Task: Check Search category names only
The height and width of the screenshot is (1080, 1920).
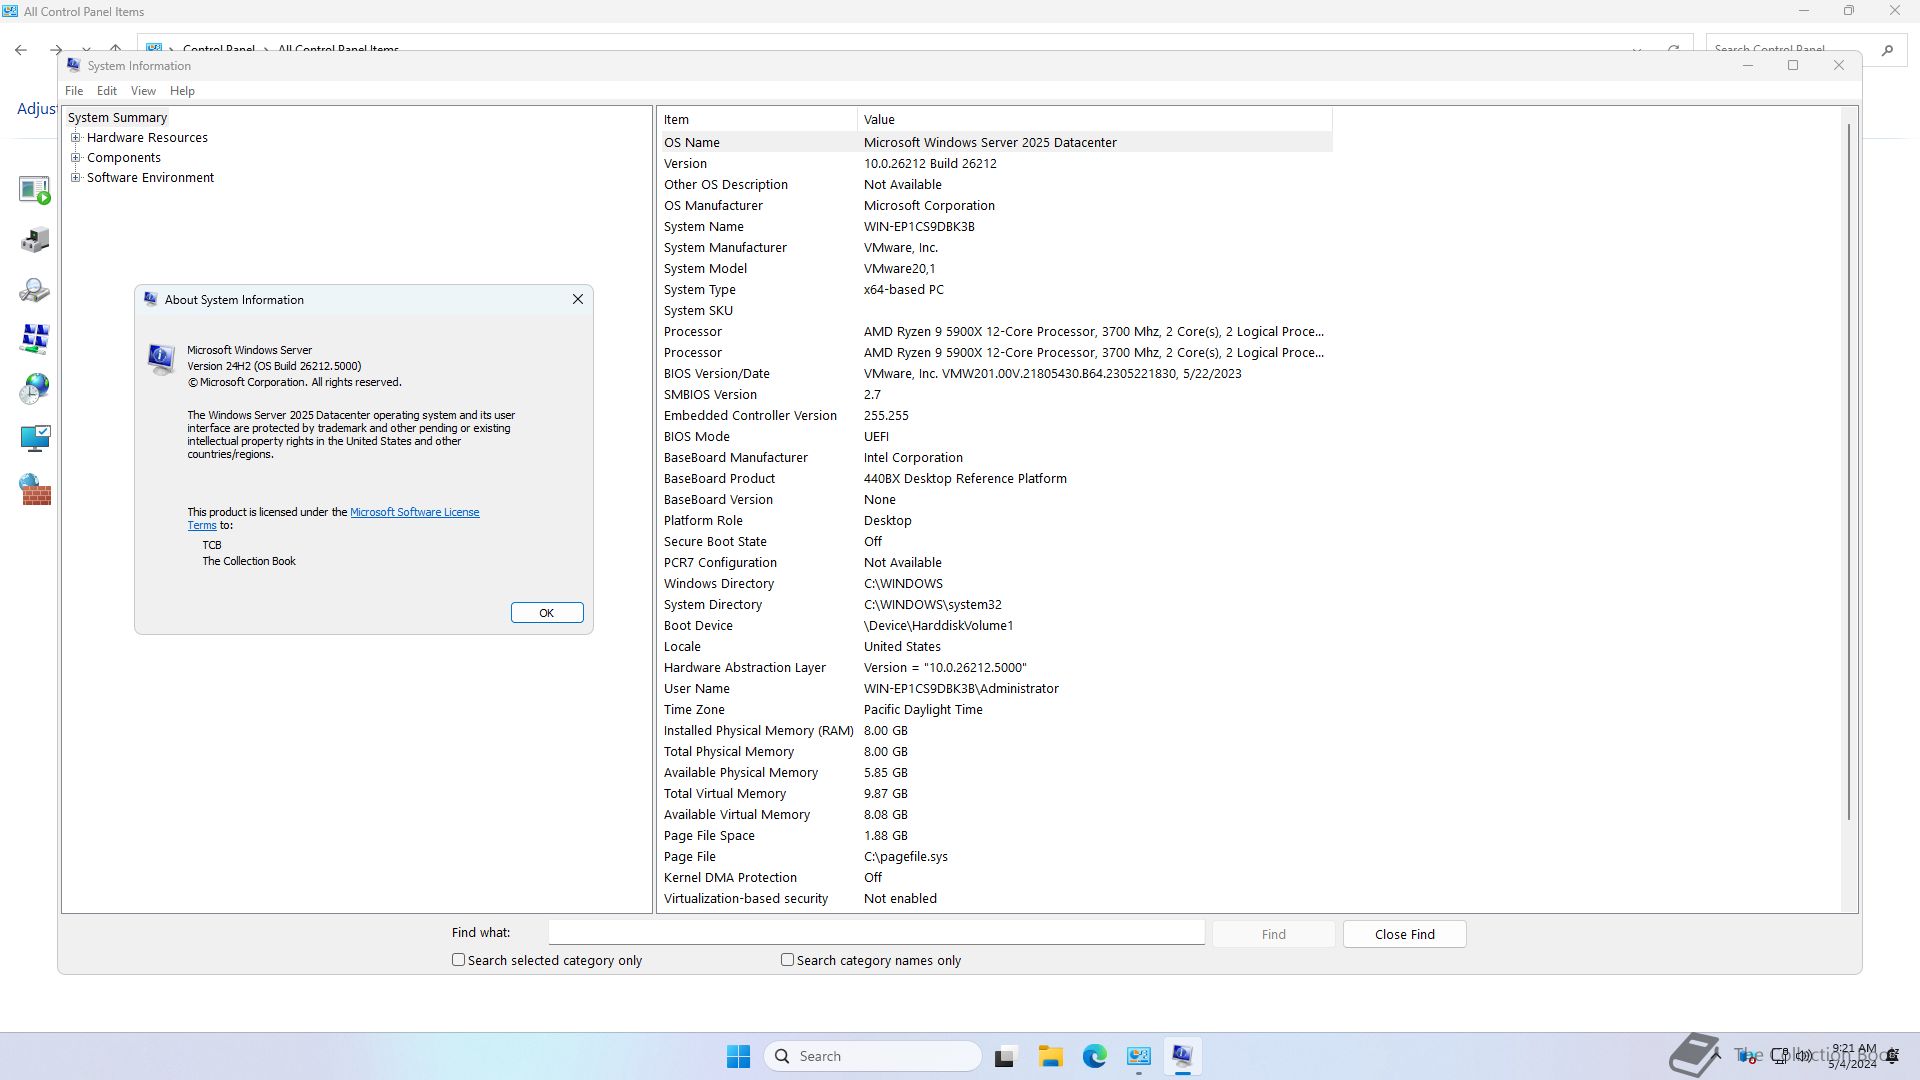Action: 788,960
